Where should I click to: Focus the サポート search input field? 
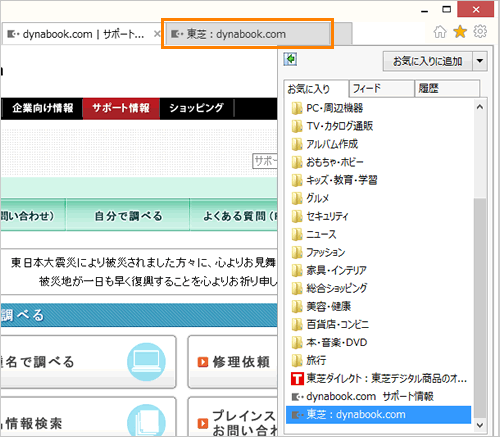pyautogui.click(x=265, y=161)
